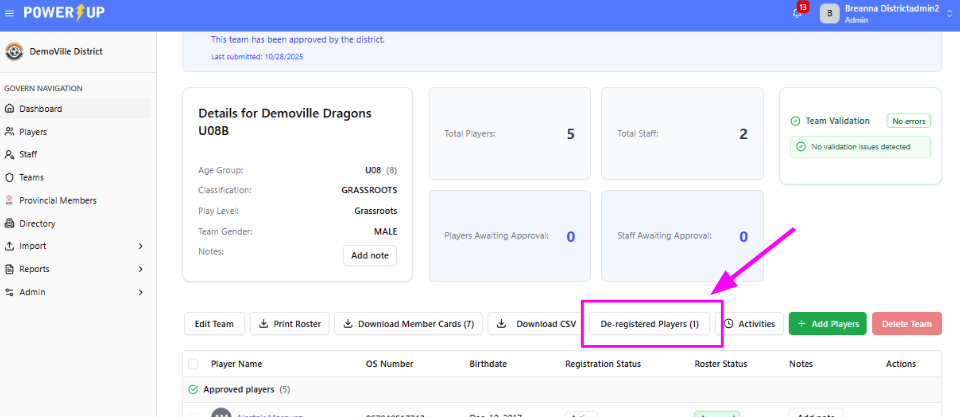
Task: Open the hamburger menu icon
Action: (9, 13)
